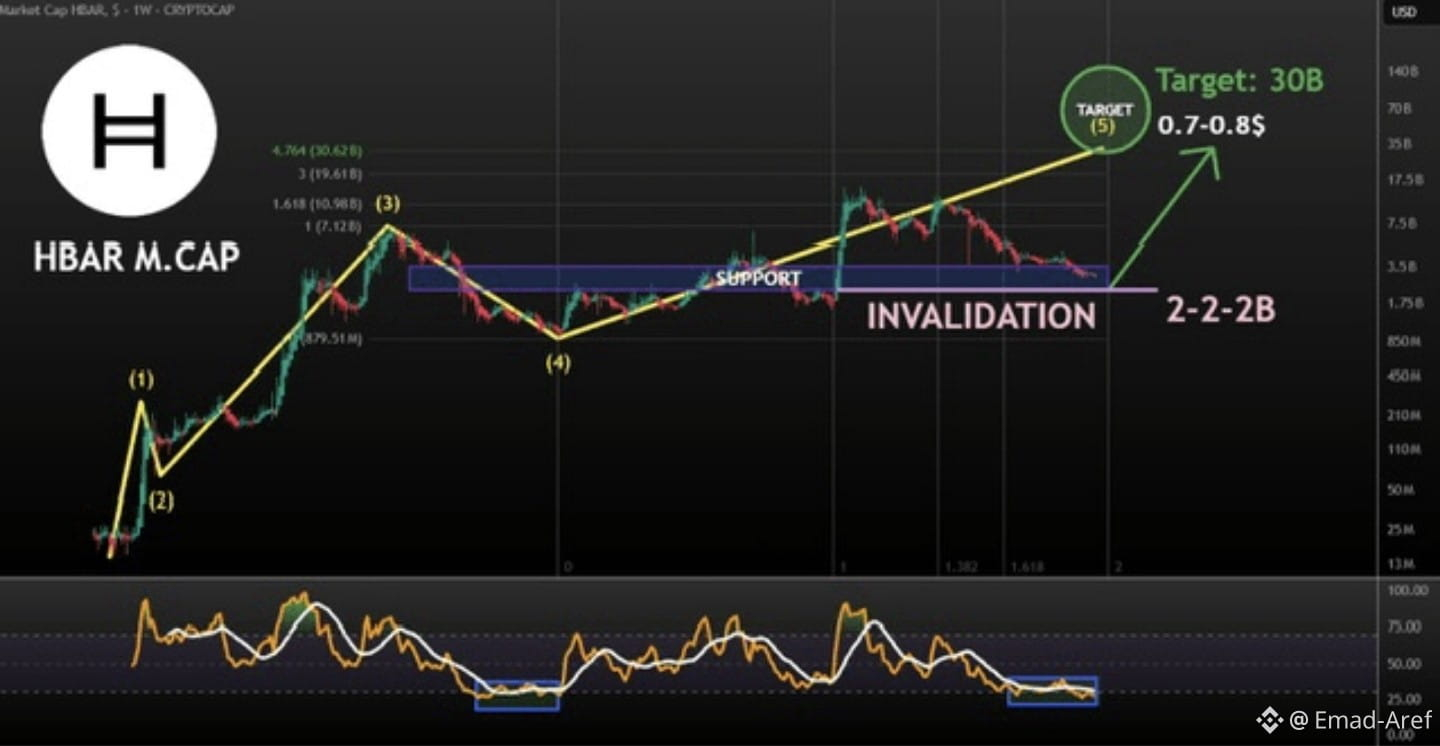Select the "Target: 30B" text
Viewport: 1440px width, 746px height.
coord(1239,80)
